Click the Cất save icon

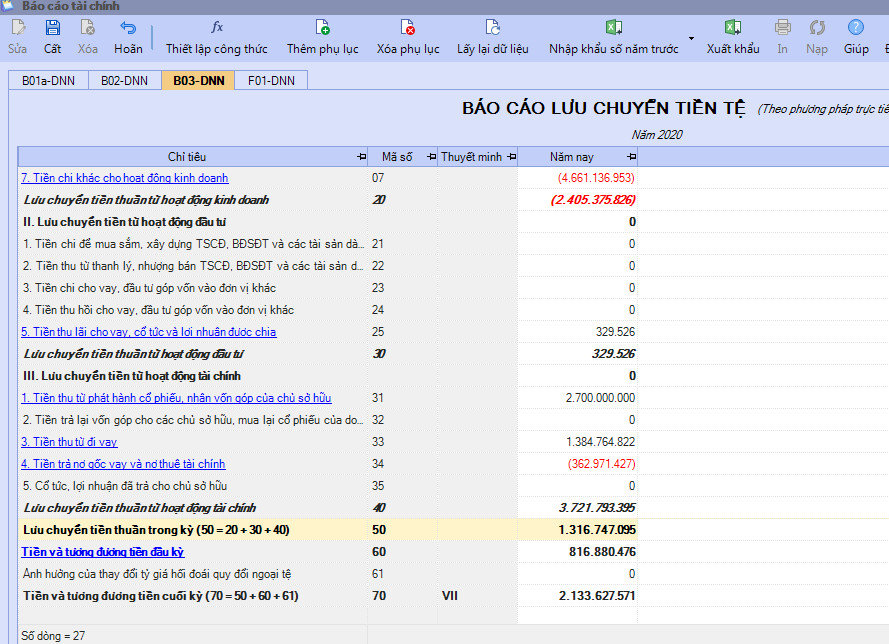[52, 28]
